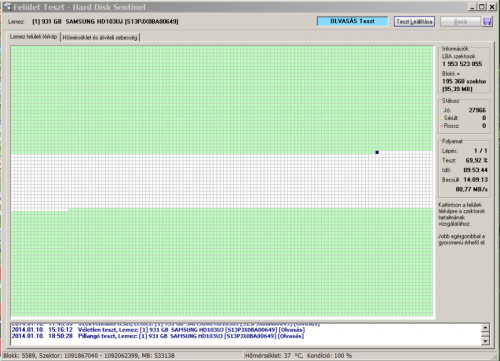
Task: Click the yellow Sérült legend marker
Action: [442, 118]
